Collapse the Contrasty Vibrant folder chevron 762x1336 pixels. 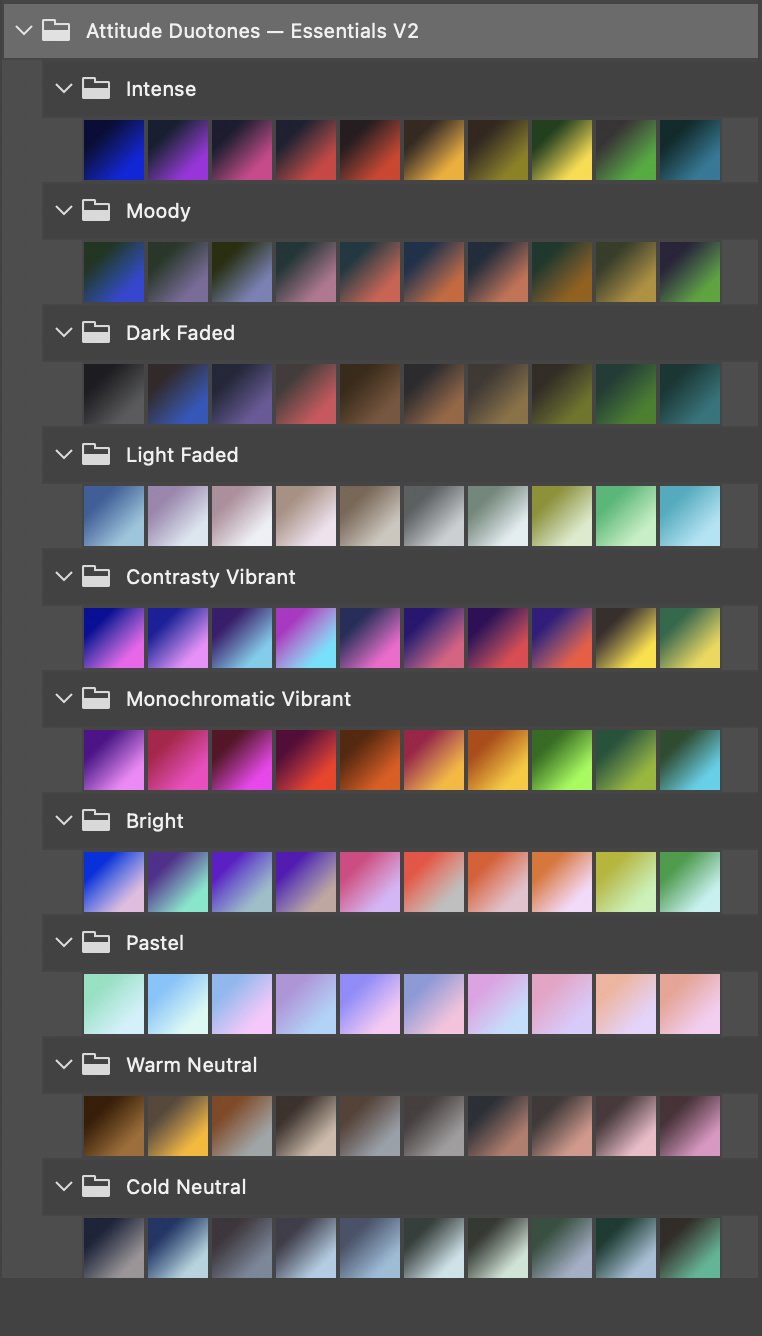64,576
